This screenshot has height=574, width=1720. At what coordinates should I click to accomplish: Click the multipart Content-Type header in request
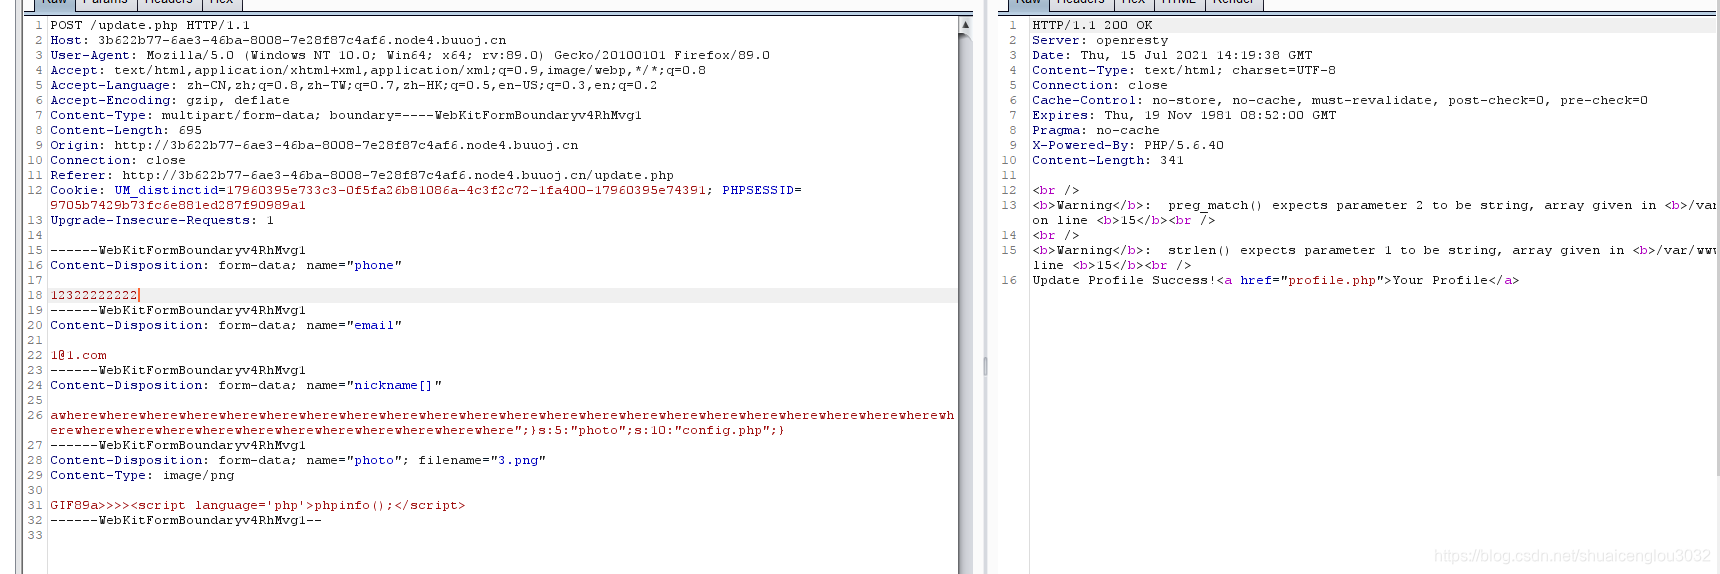tap(346, 115)
